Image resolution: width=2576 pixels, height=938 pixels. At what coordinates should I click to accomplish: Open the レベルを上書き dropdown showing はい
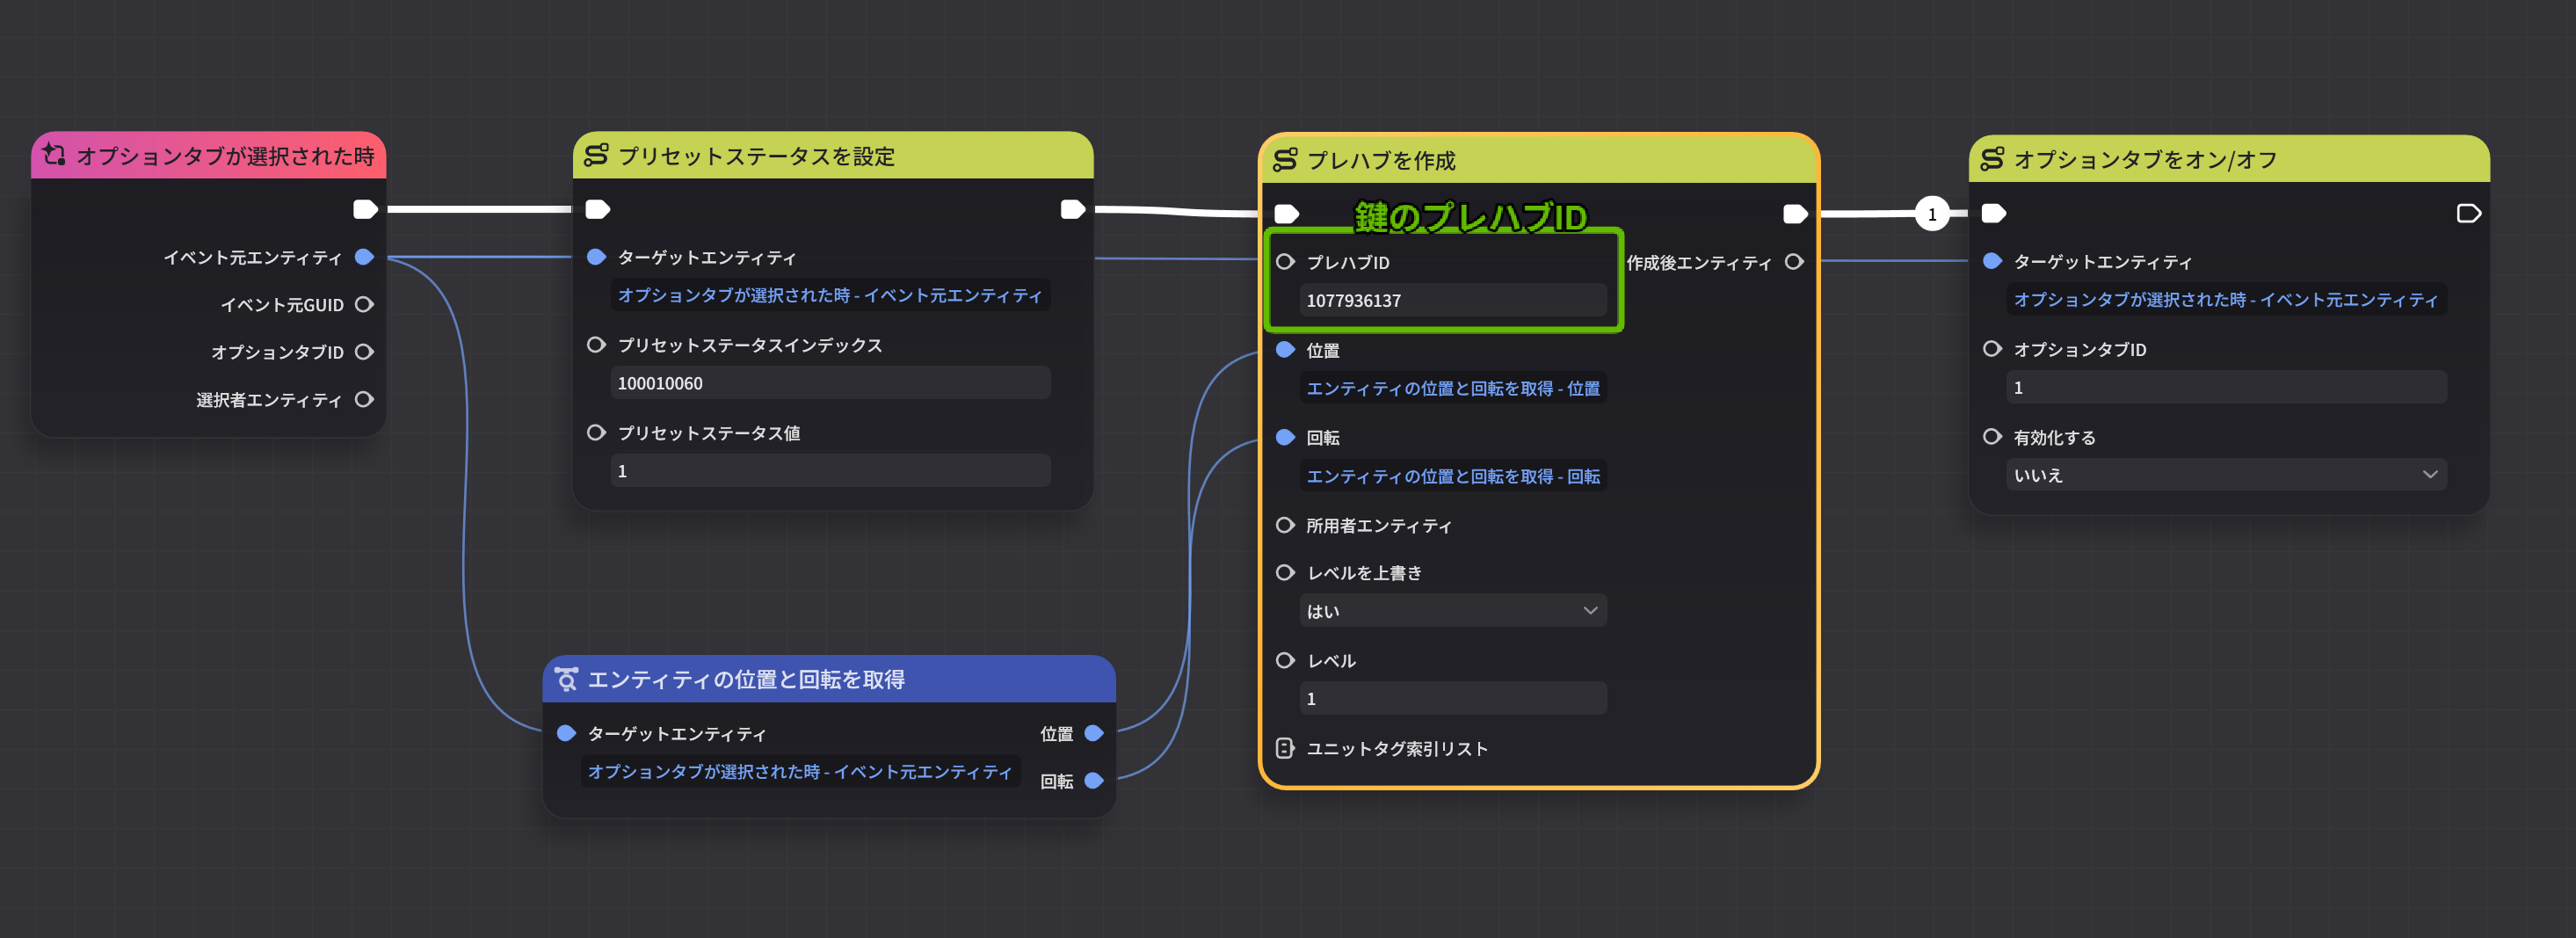(x=1453, y=610)
